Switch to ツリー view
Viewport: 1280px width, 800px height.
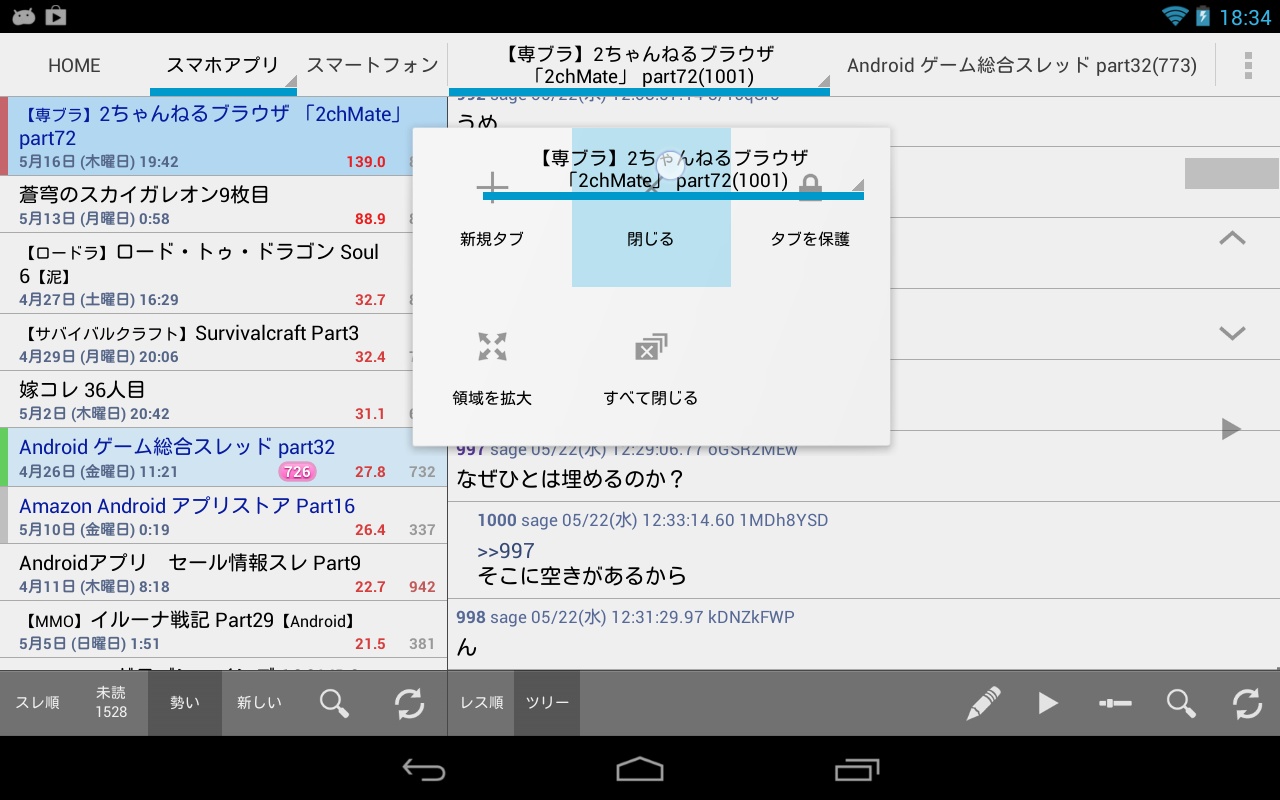point(547,703)
